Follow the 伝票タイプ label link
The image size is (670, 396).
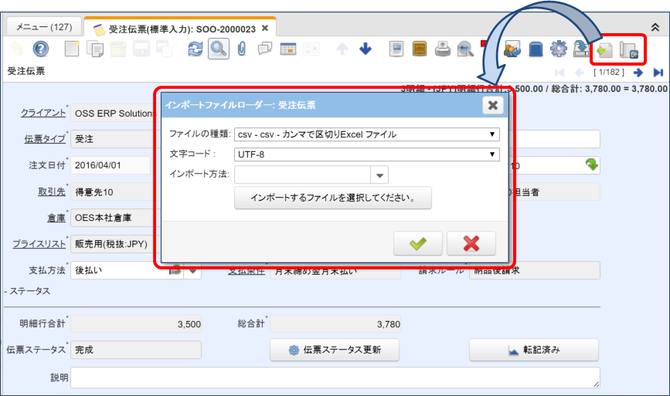(45, 139)
